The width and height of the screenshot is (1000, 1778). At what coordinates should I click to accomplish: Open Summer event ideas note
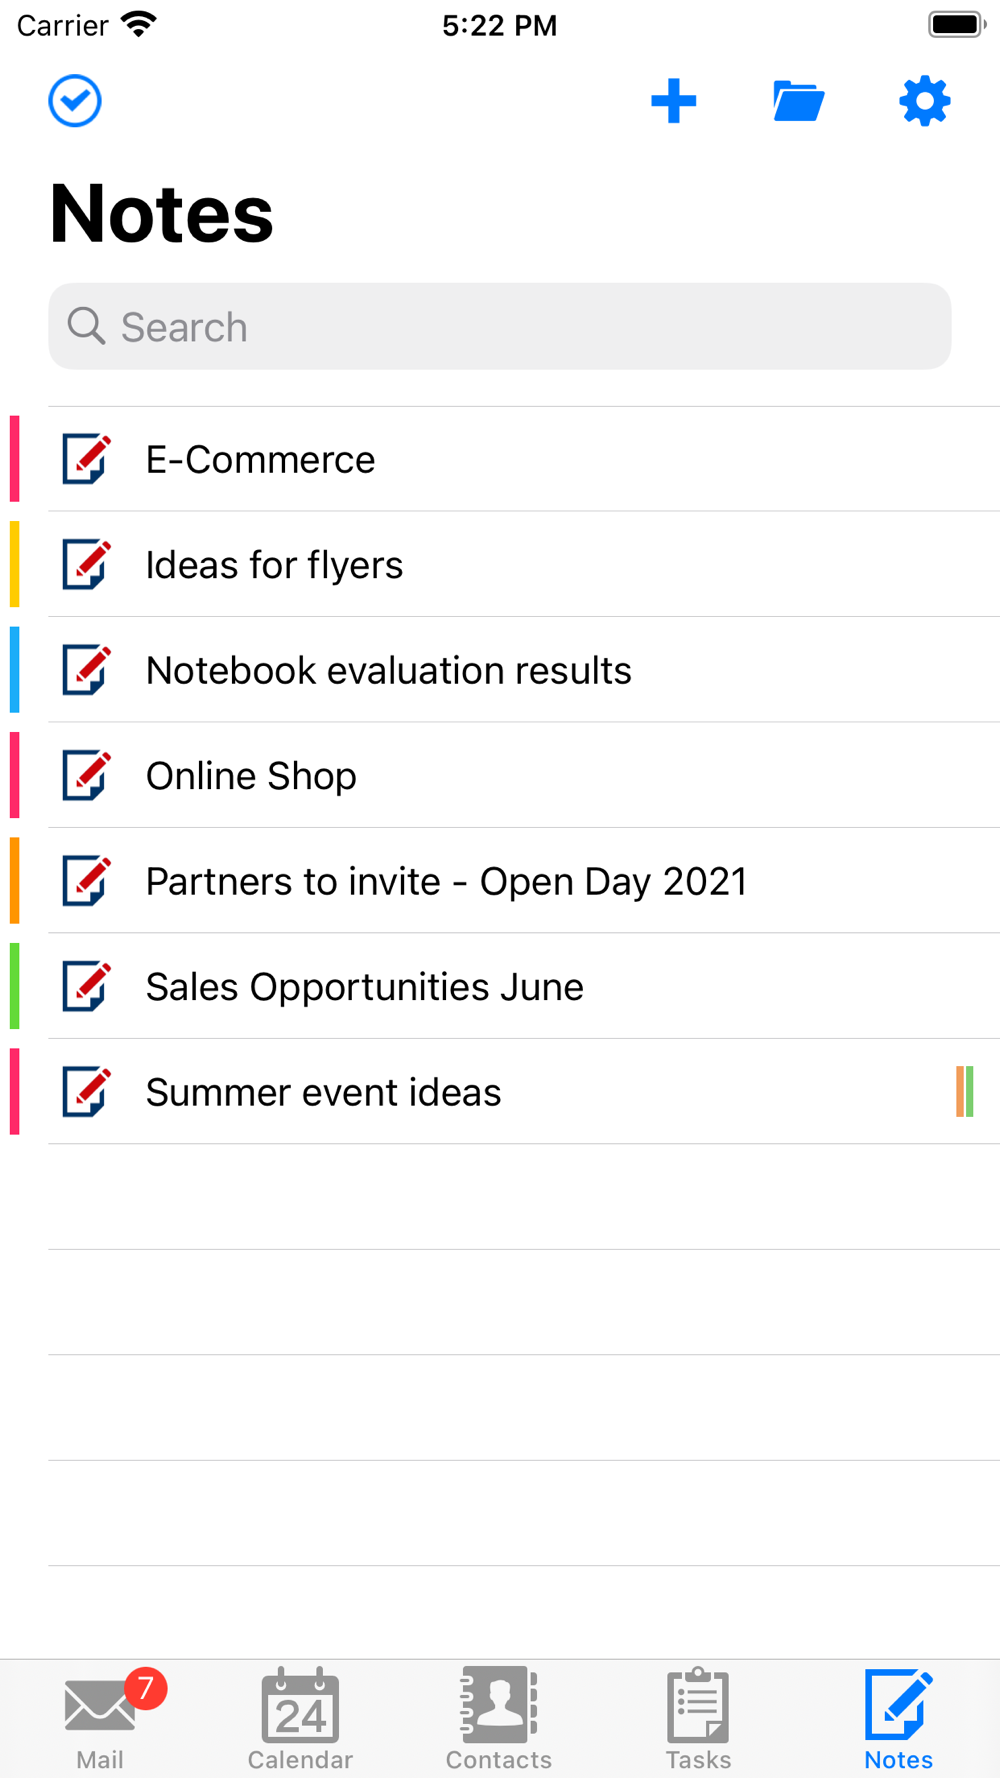(324, 1092)
